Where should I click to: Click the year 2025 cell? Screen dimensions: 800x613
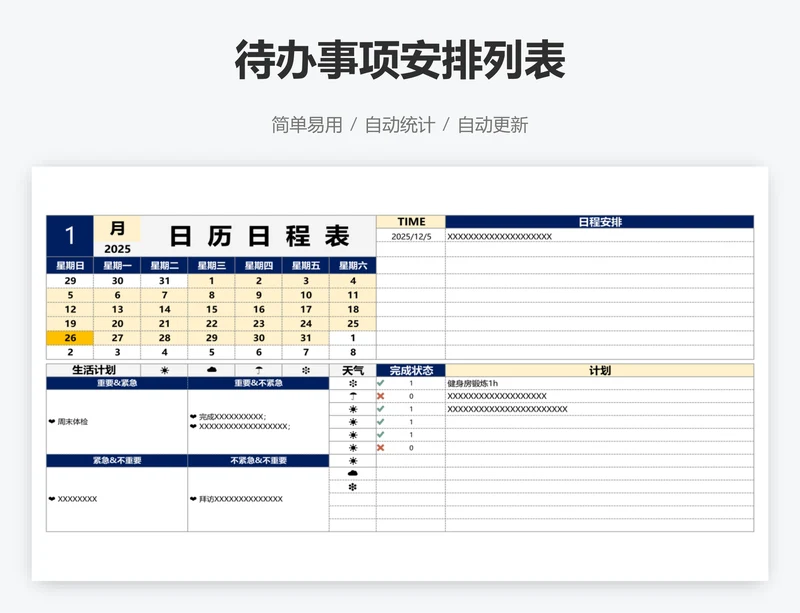[x=117, y=249]
